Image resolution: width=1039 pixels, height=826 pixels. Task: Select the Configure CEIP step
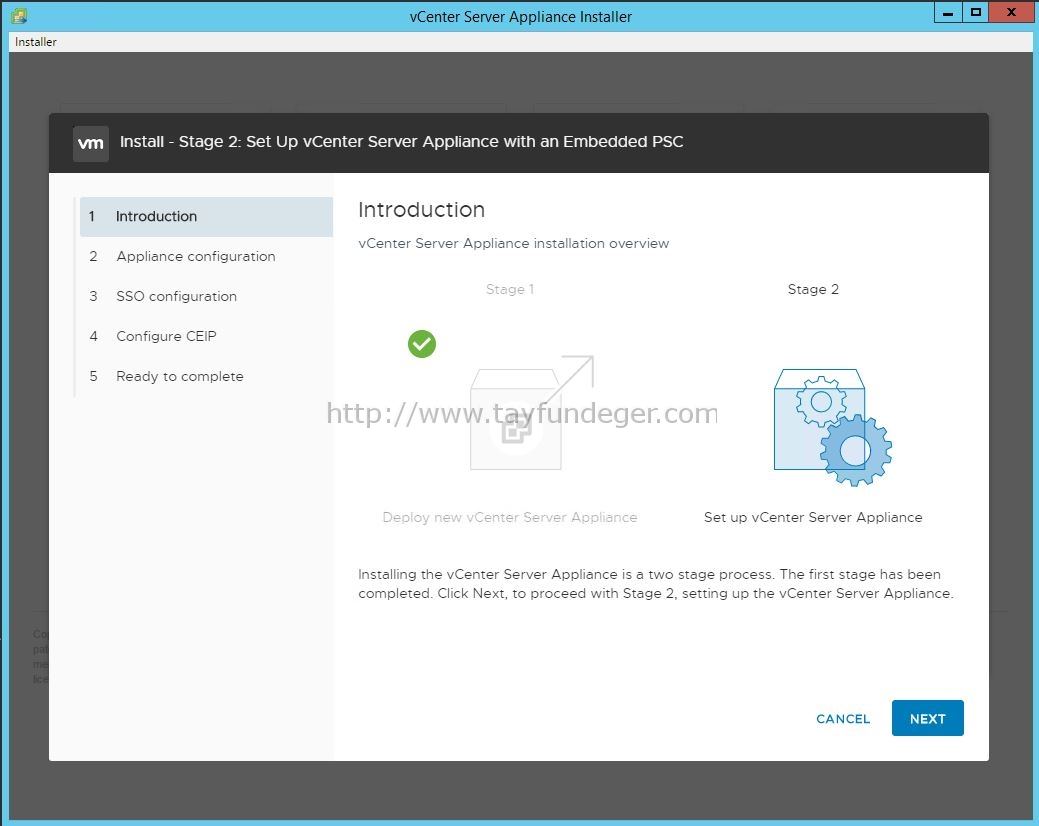point(206,336)
